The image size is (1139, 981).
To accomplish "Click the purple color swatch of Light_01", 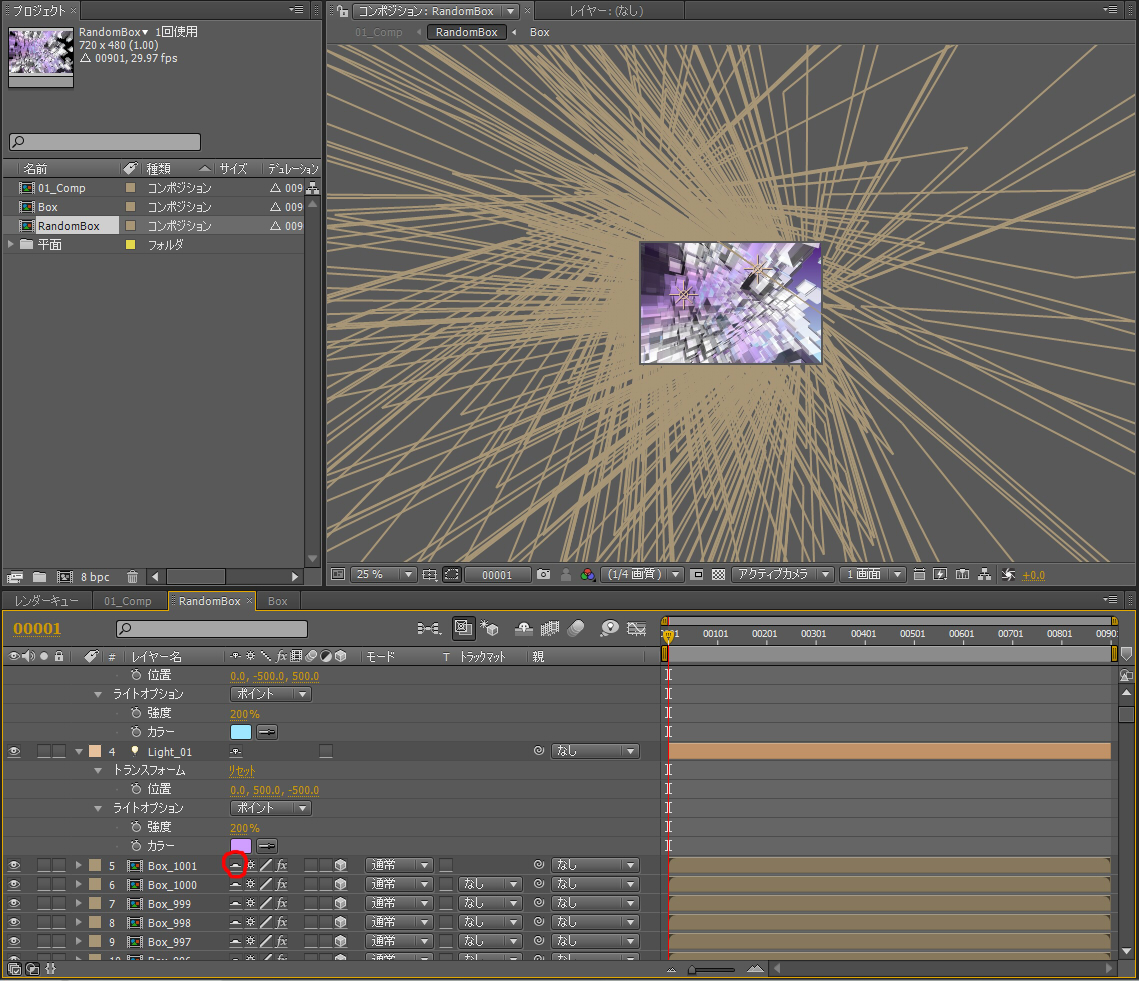I will pyautogui.click(x=241, y=846).
